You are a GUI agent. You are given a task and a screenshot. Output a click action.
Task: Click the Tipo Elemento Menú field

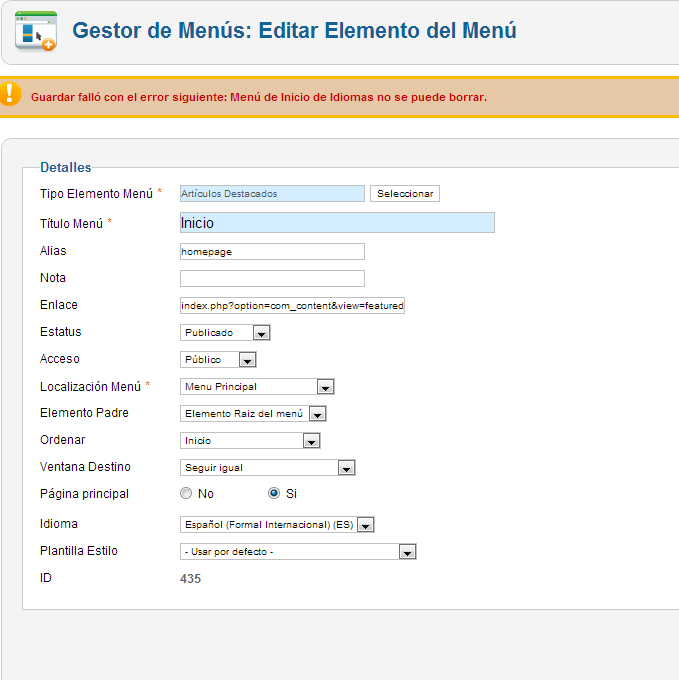(272, 193)
